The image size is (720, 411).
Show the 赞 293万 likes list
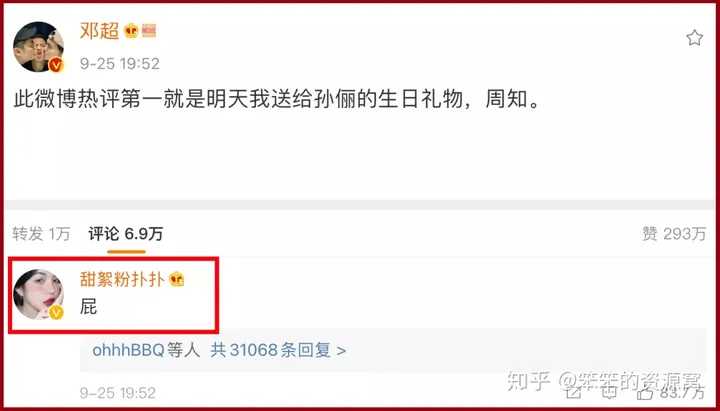pyautogui.click(x=674, y=234)
